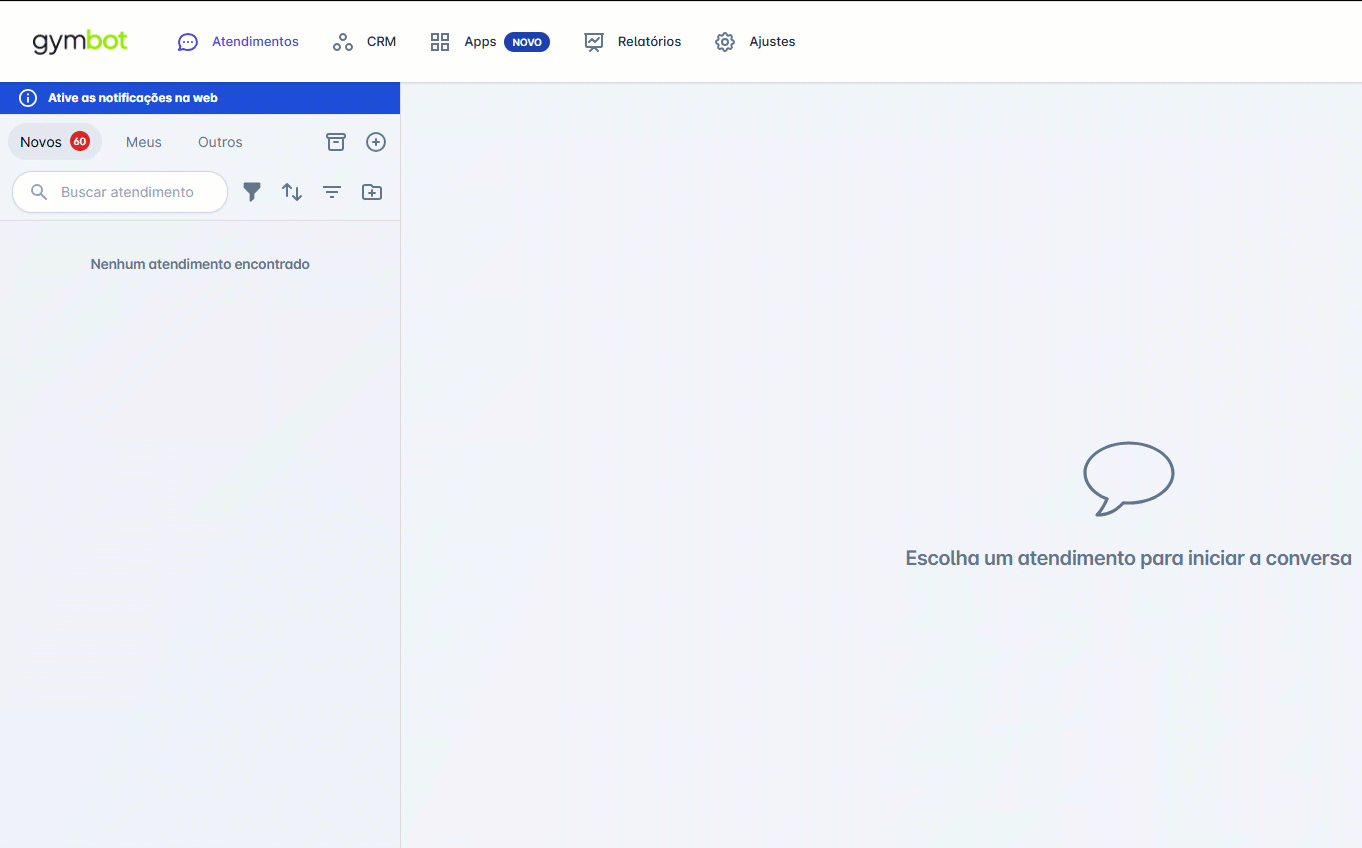Click the plus circle to start new atendimento

[376, 142]
